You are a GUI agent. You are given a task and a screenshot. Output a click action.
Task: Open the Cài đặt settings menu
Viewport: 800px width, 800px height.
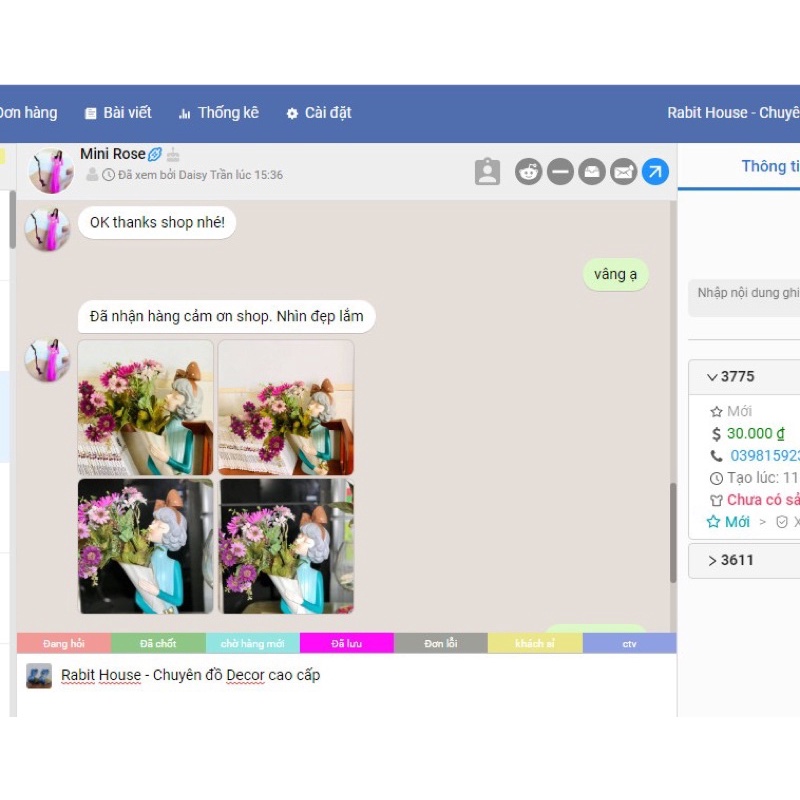(319, 113)
